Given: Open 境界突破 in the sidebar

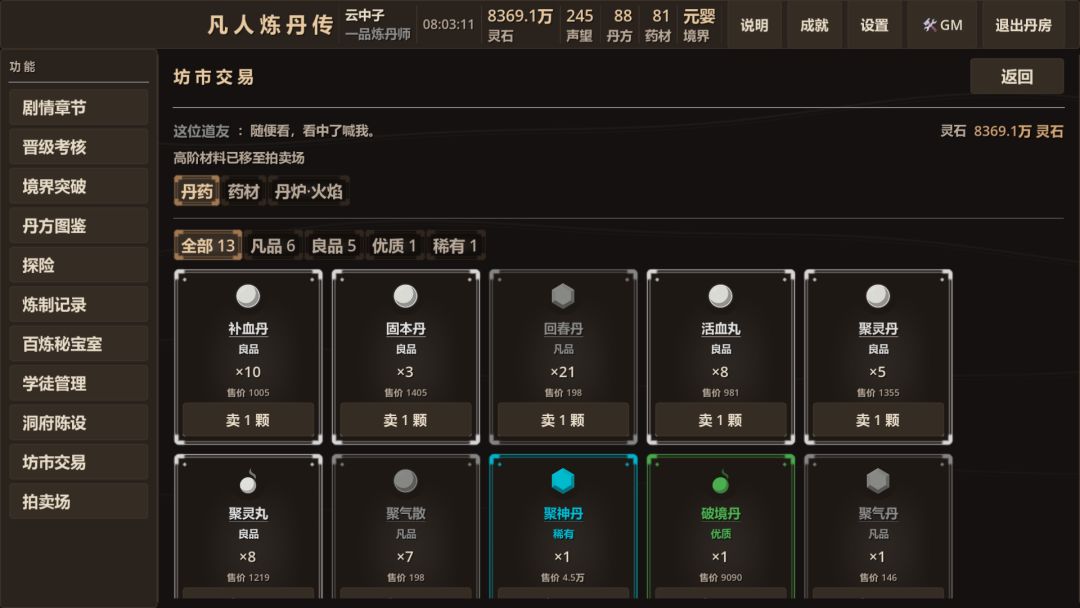Looking at the screenshot, I should [x=79, y=187].
